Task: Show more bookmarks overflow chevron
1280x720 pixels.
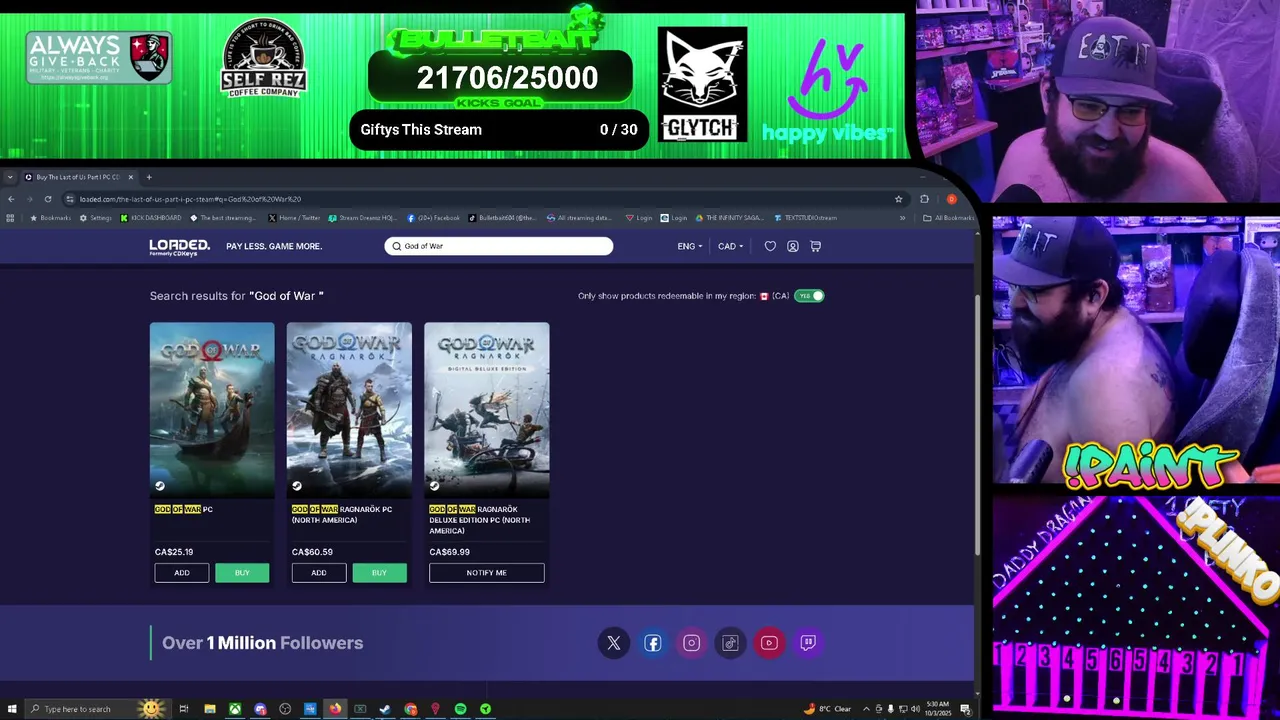Action: point(902,218)
